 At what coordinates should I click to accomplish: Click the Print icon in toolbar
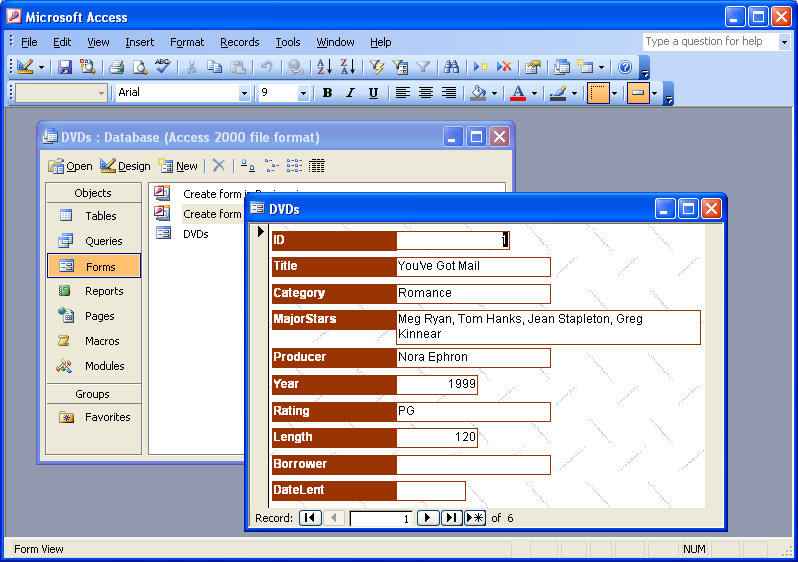point(117,67)
